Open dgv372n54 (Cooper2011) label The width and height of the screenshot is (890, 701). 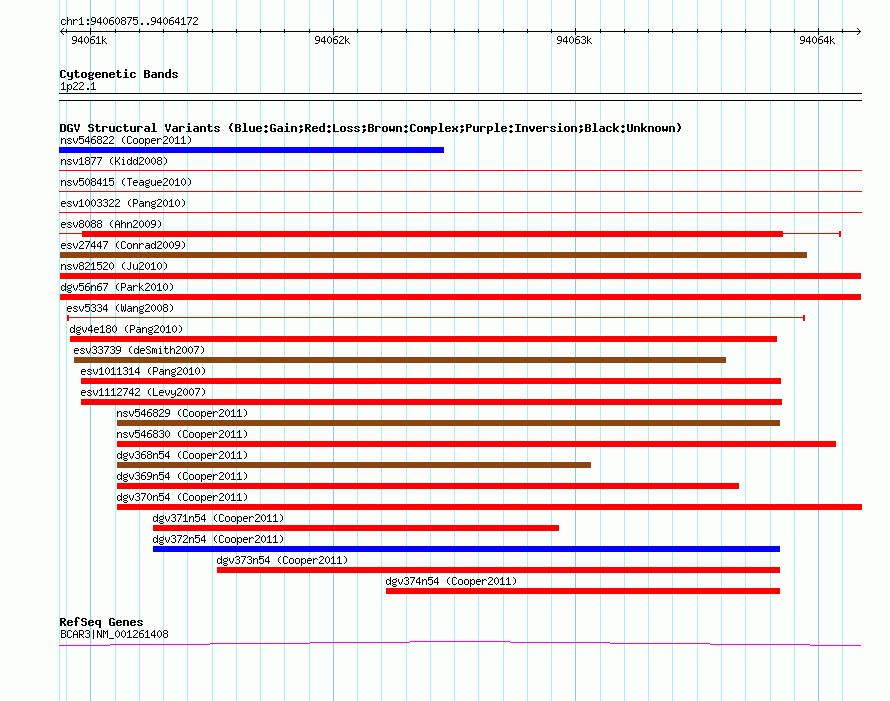219,539
